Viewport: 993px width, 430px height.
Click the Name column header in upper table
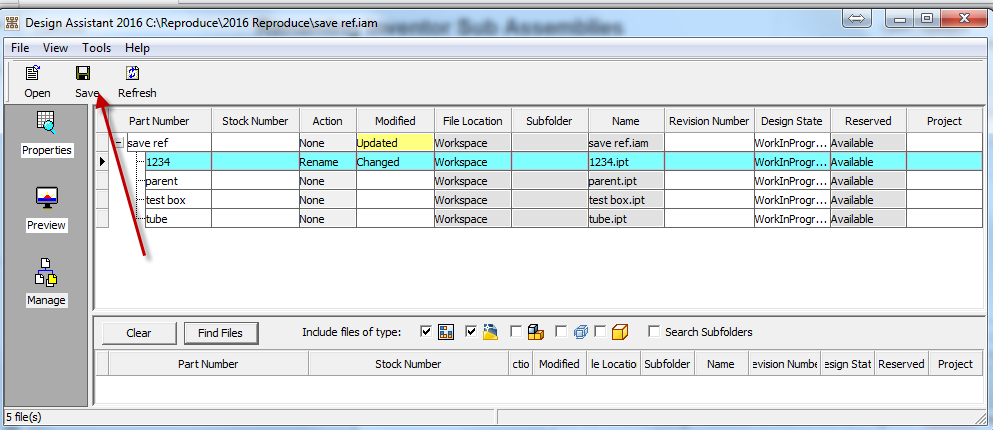626,121
